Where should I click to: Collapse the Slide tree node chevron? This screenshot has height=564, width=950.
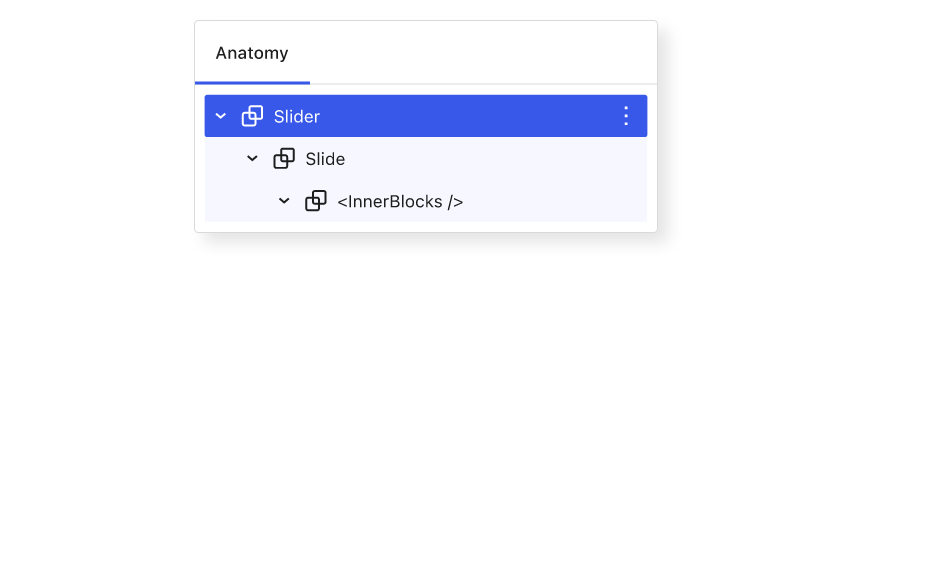click(x=252, y=158)
